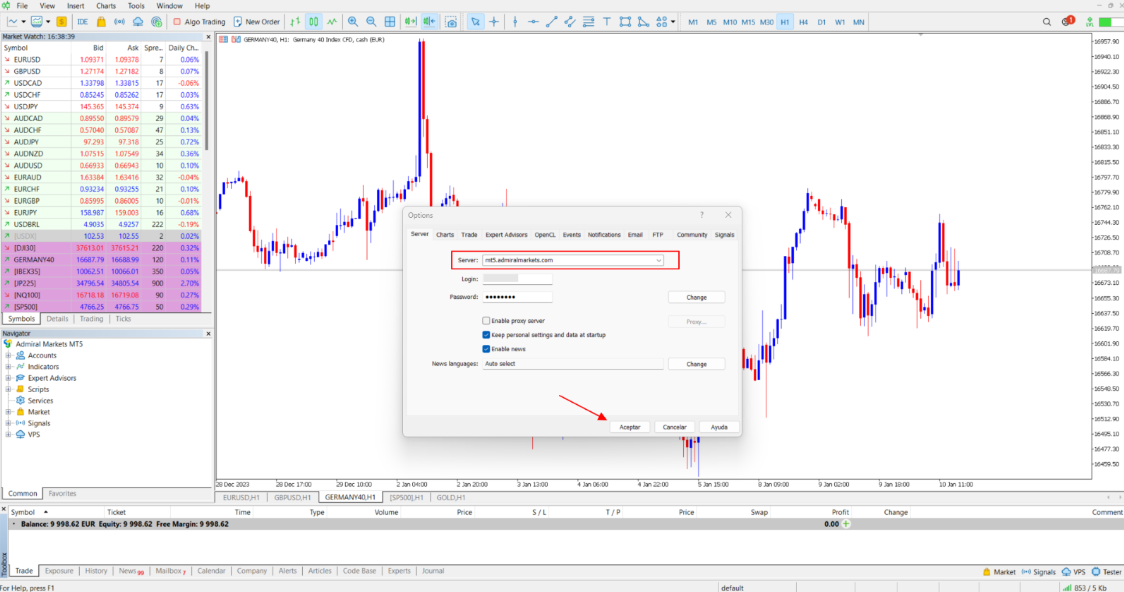1124x592 pixels.
Task: Select the text label tool
Action: click(606, 22)
